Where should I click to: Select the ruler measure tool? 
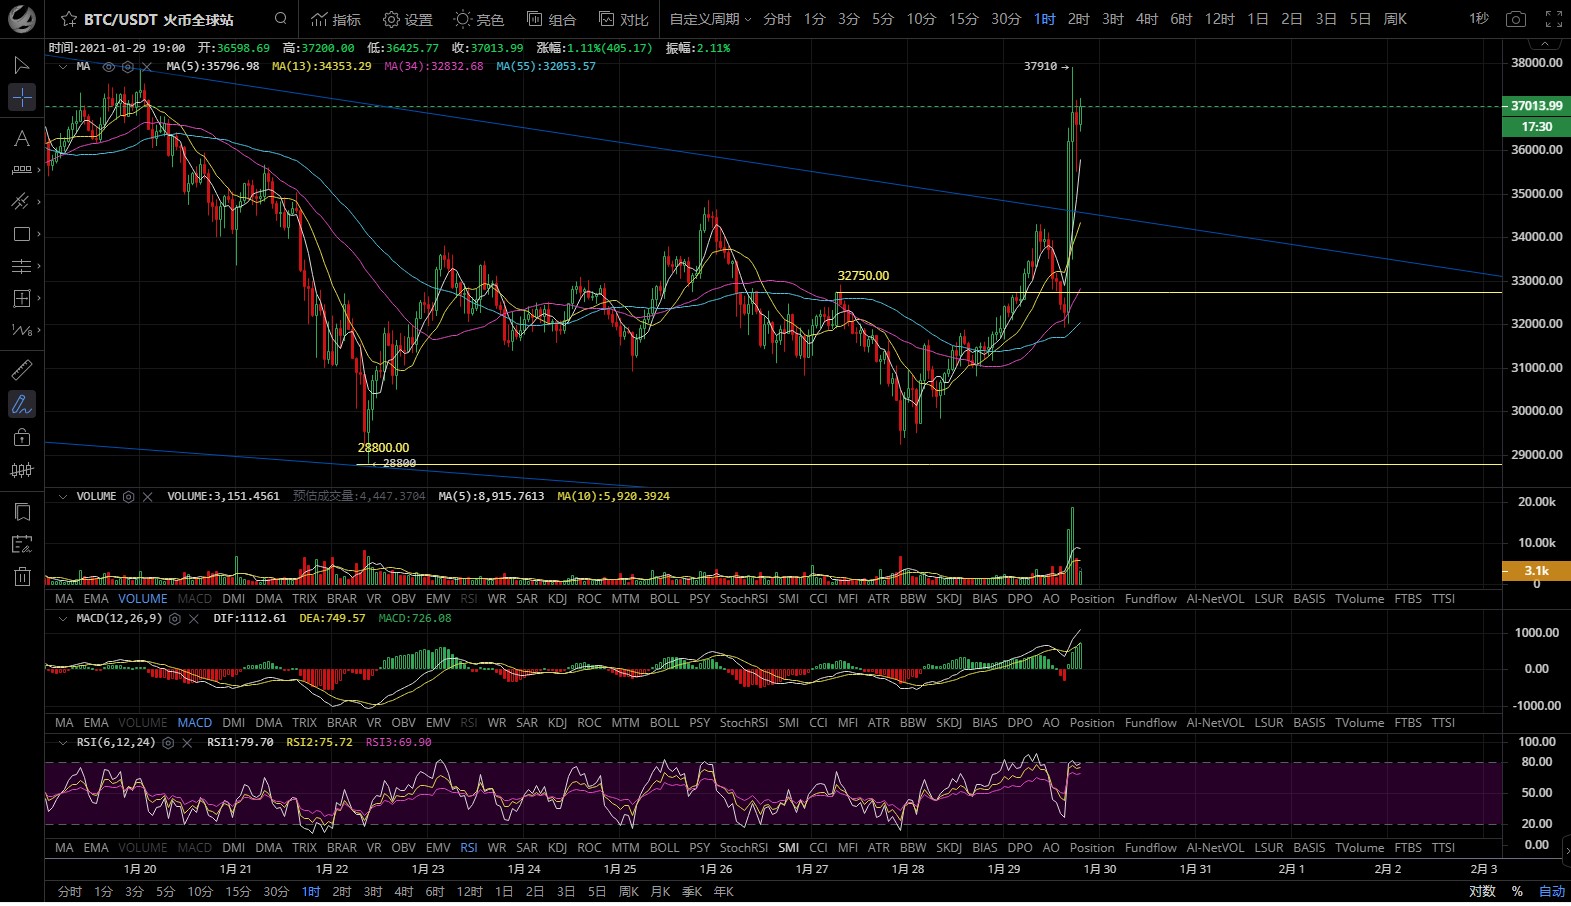[x=21, y=370]
